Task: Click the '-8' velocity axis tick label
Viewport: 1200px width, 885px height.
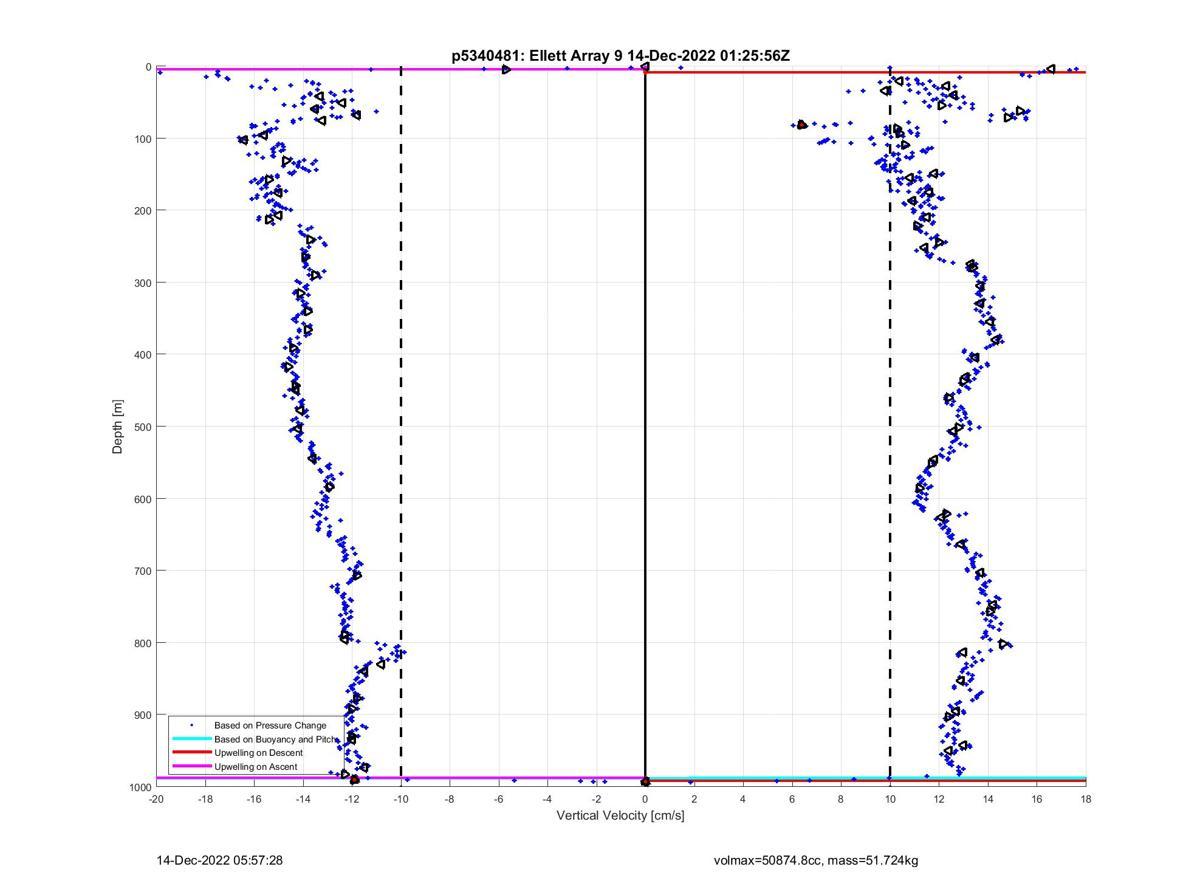Action: click(x=450, y=799)
